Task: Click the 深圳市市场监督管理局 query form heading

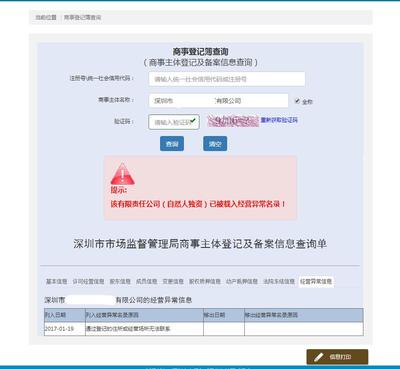Action: [200, 244]
